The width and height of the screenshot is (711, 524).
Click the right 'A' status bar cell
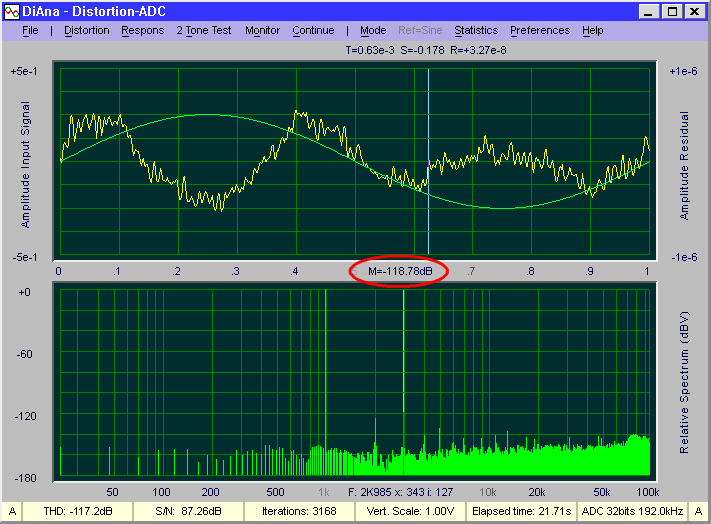(x=698, y=511)
